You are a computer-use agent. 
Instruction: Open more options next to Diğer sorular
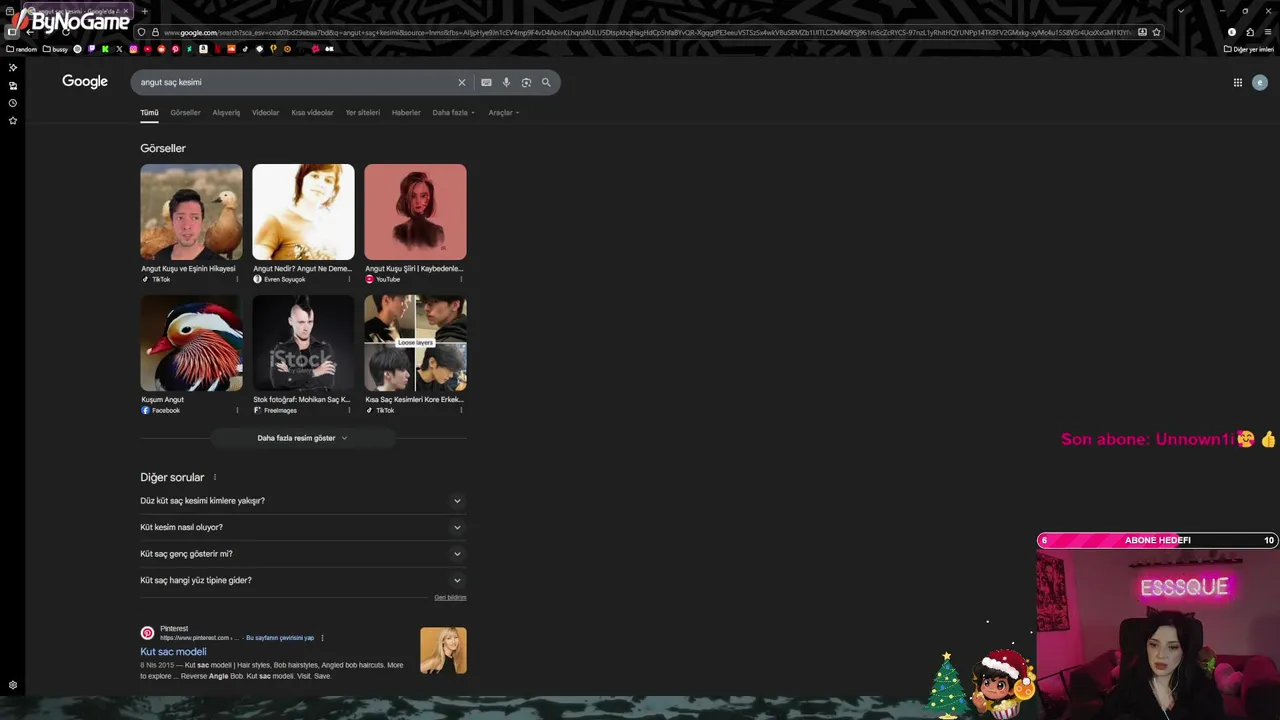[215, 478]
